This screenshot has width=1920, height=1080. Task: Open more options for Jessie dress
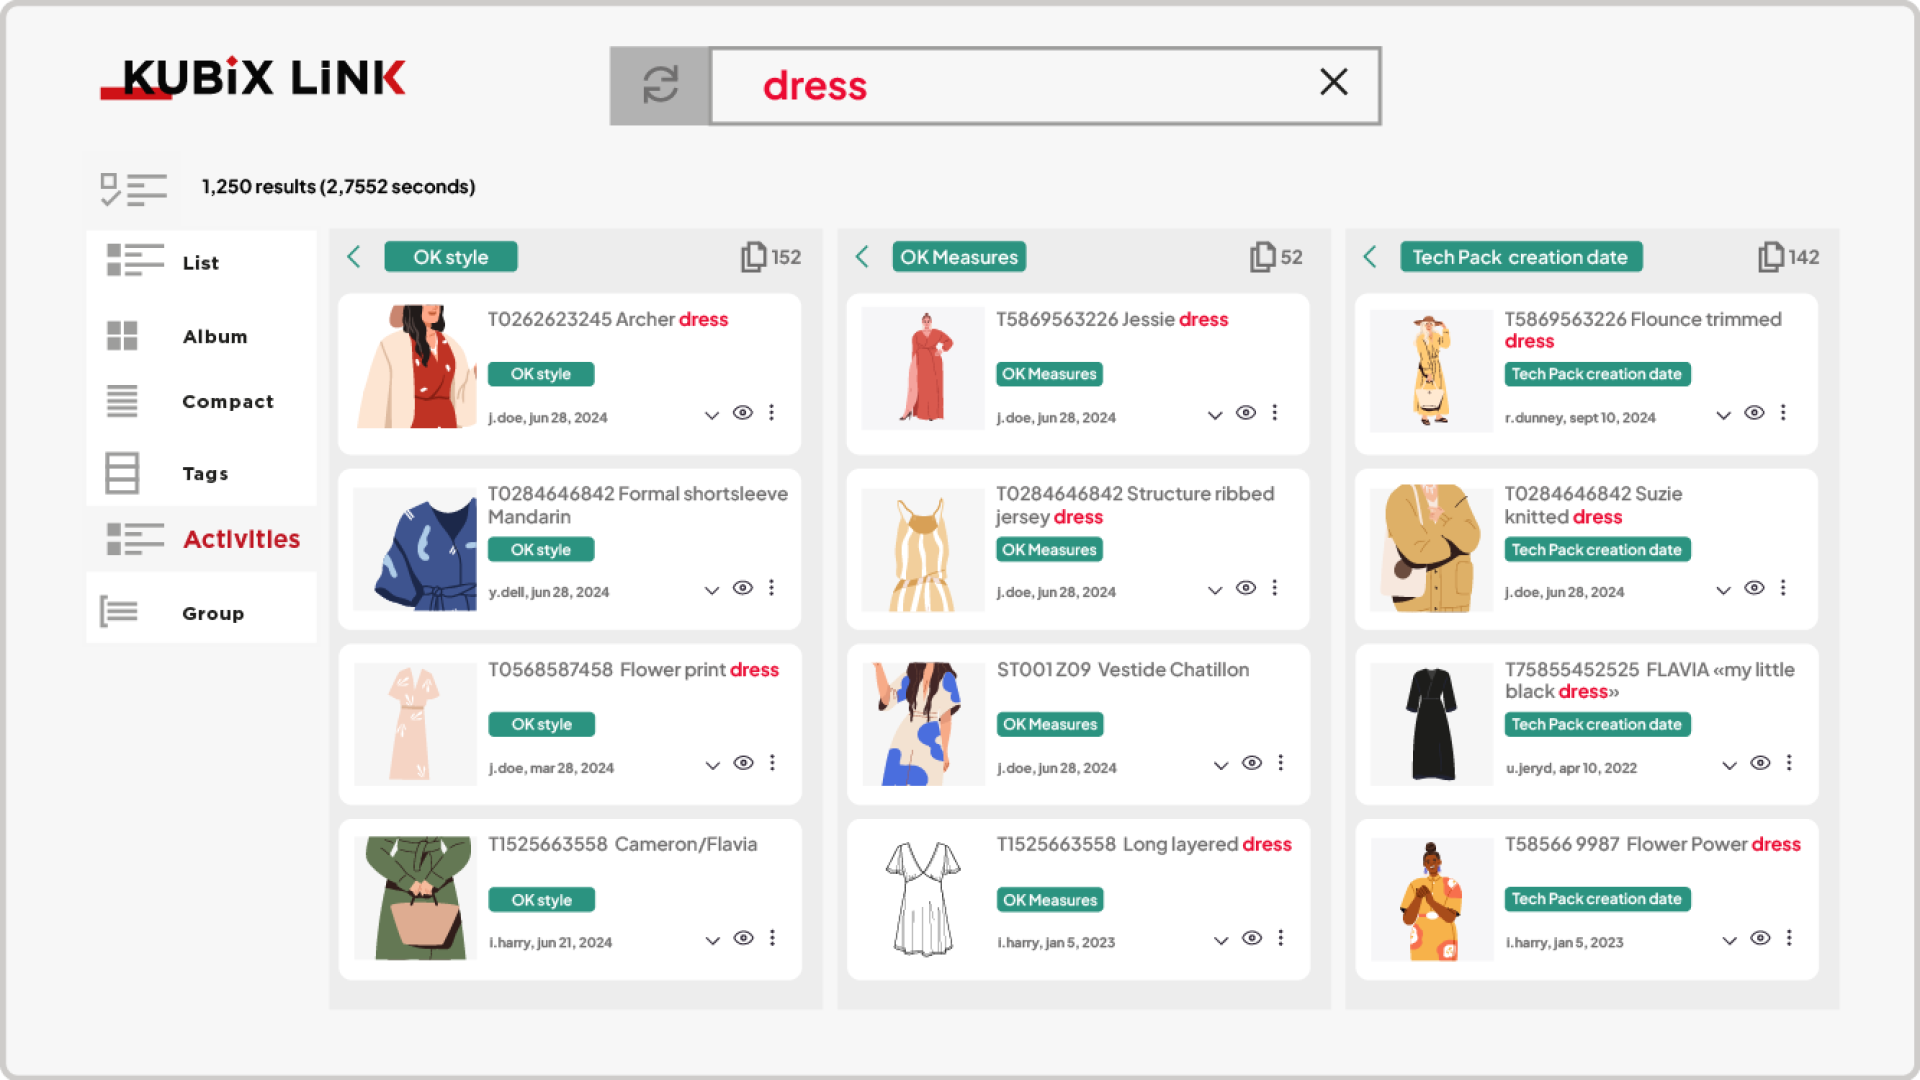[1275, 413]
